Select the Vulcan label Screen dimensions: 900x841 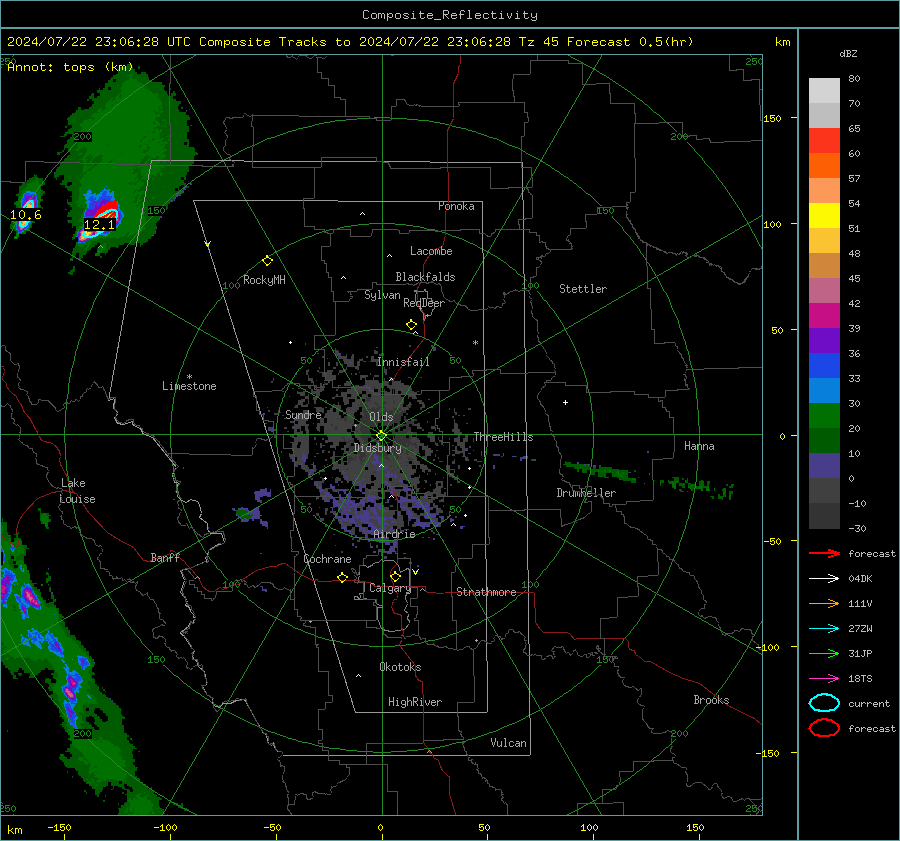508,743
